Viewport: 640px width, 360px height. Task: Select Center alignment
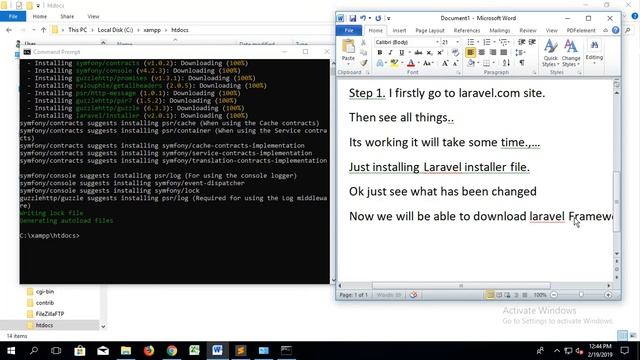(482, 52)
